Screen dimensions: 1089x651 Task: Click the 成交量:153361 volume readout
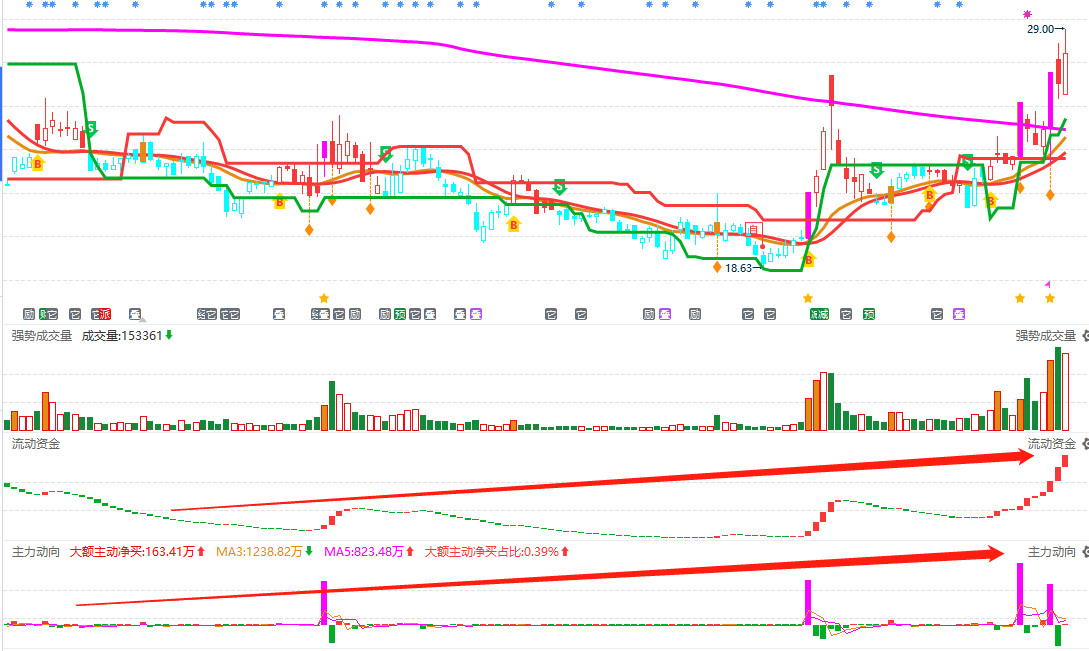[x=121, y=336]
